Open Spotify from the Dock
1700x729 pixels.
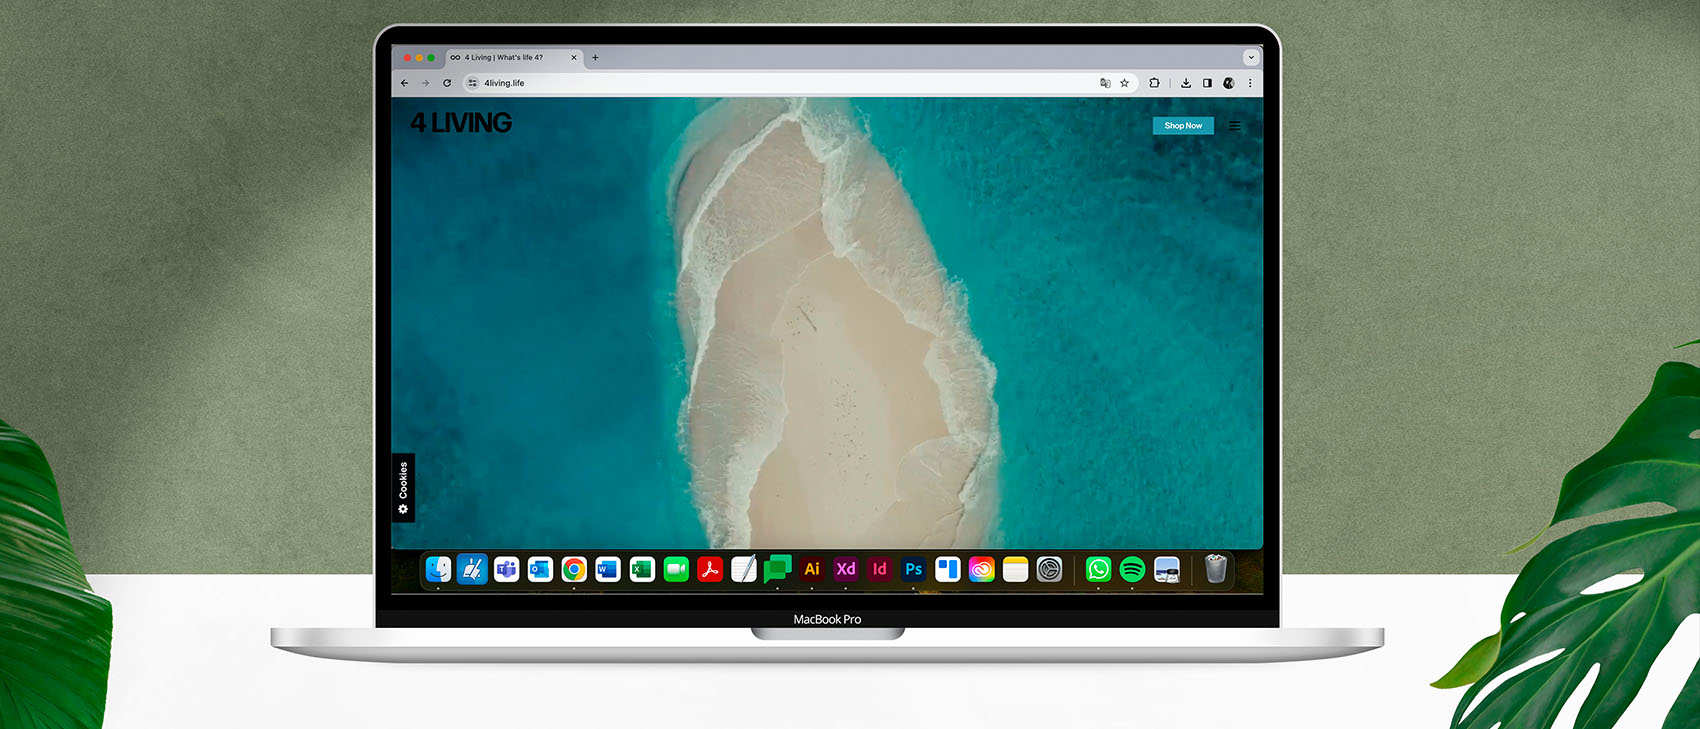pos(1132,569)
